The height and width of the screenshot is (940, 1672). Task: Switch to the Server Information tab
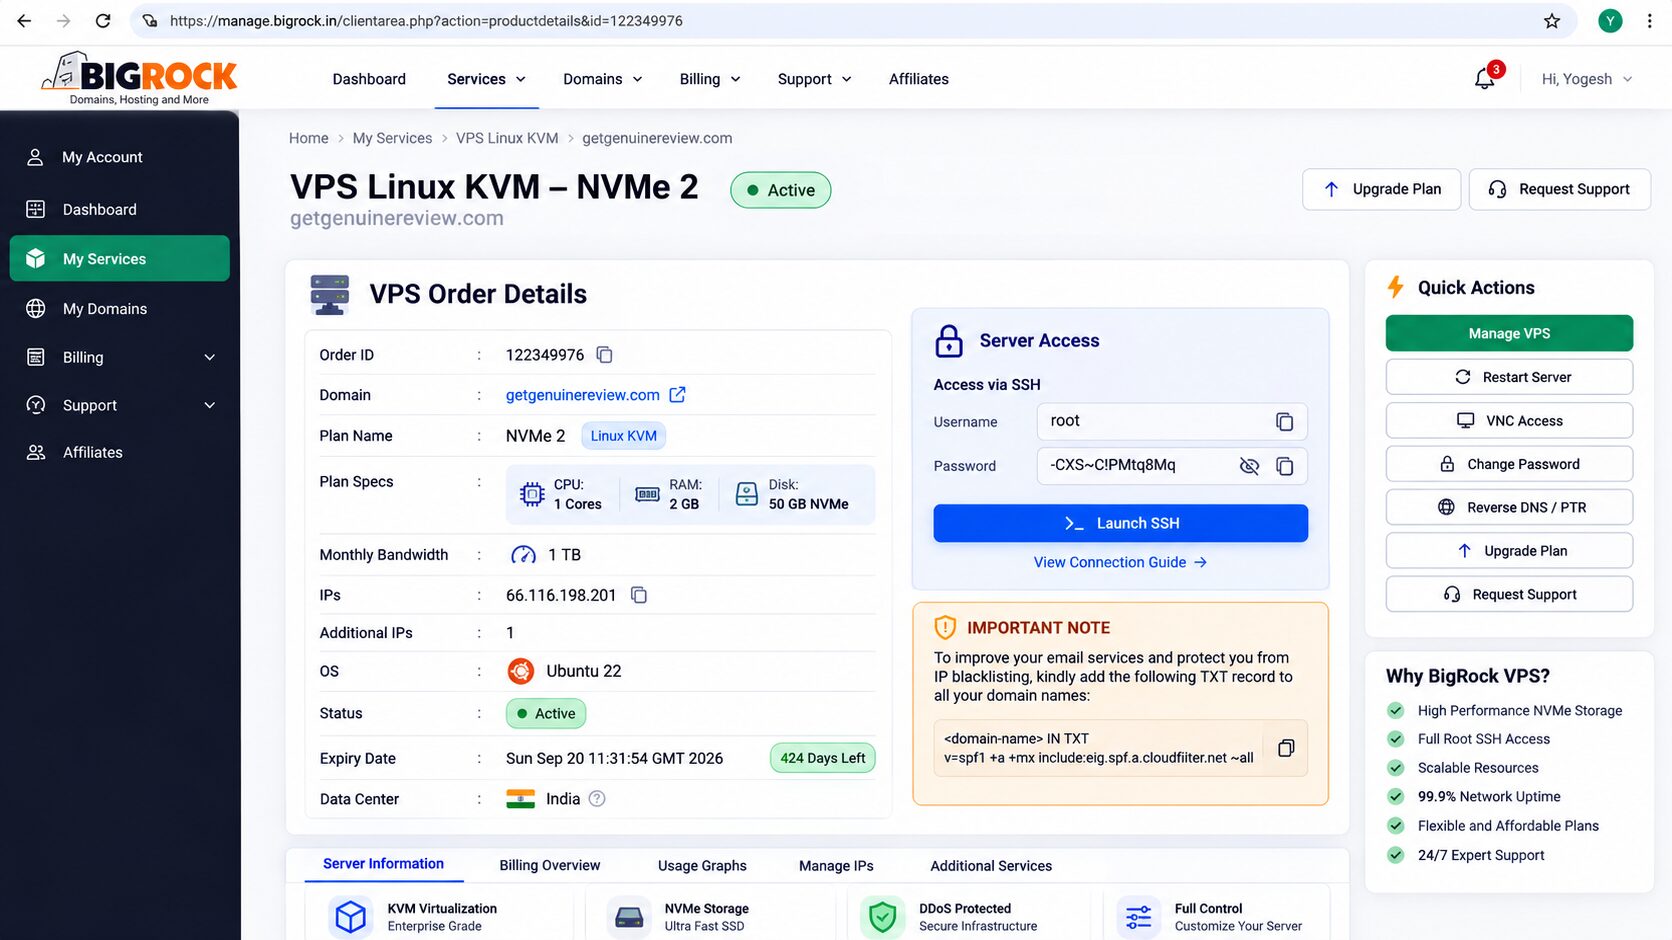(383, 864)
